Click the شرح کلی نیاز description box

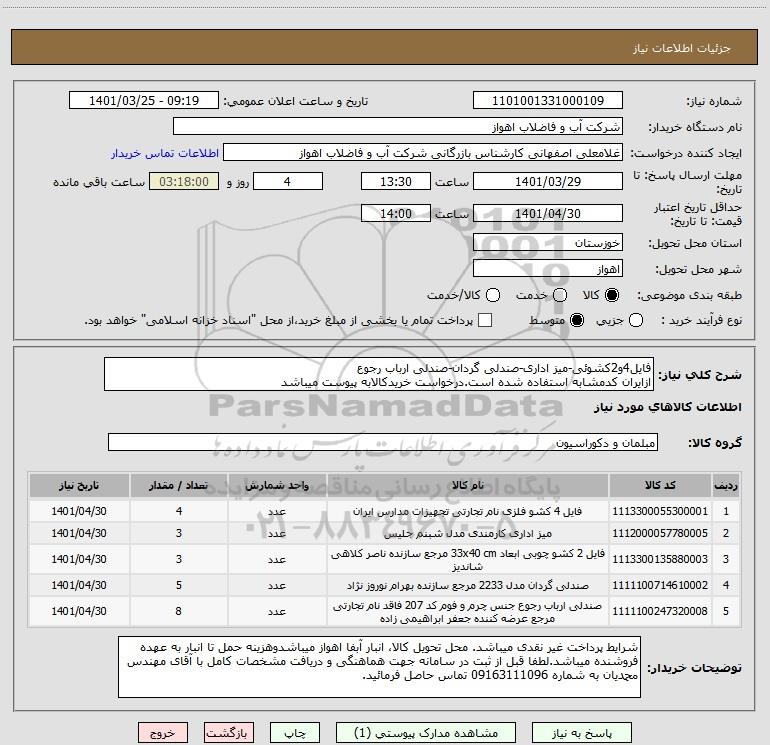pyautogui.click(x=379, y=375)
